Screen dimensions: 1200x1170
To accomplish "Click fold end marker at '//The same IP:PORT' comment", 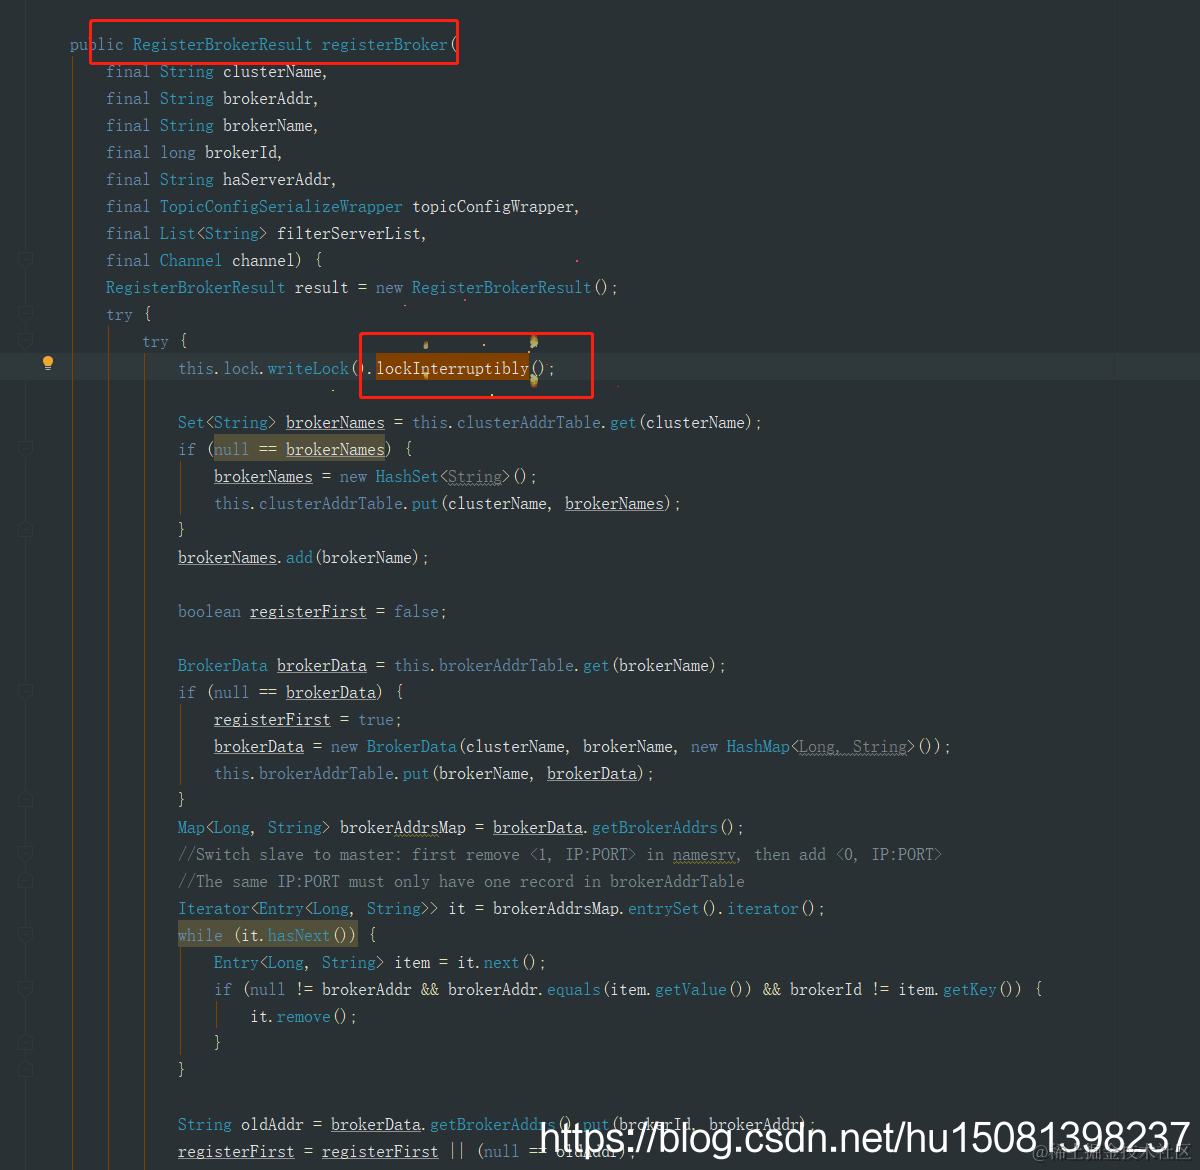I will coord(27,881).
